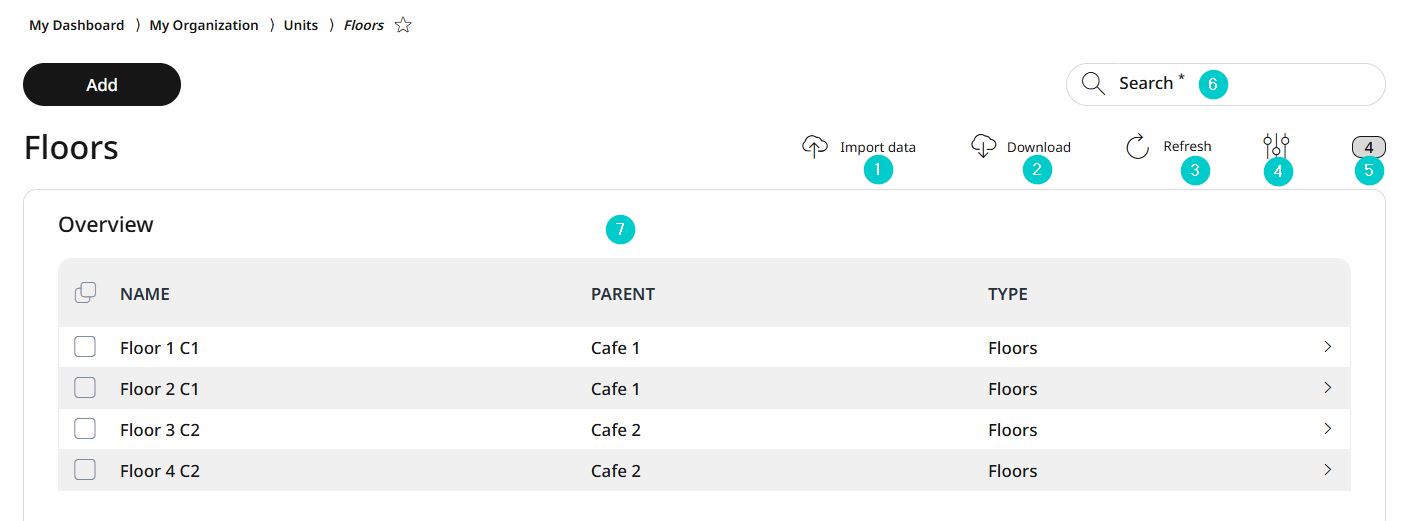Screen dimensions: 1402x521
Task: Open the filter sliders settings icon
Action: pyautogui.click(x=1276, y=146)
